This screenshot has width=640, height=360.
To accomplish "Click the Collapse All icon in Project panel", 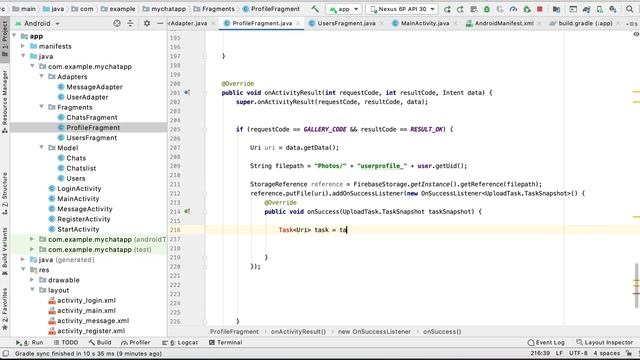I will (130, 23).
